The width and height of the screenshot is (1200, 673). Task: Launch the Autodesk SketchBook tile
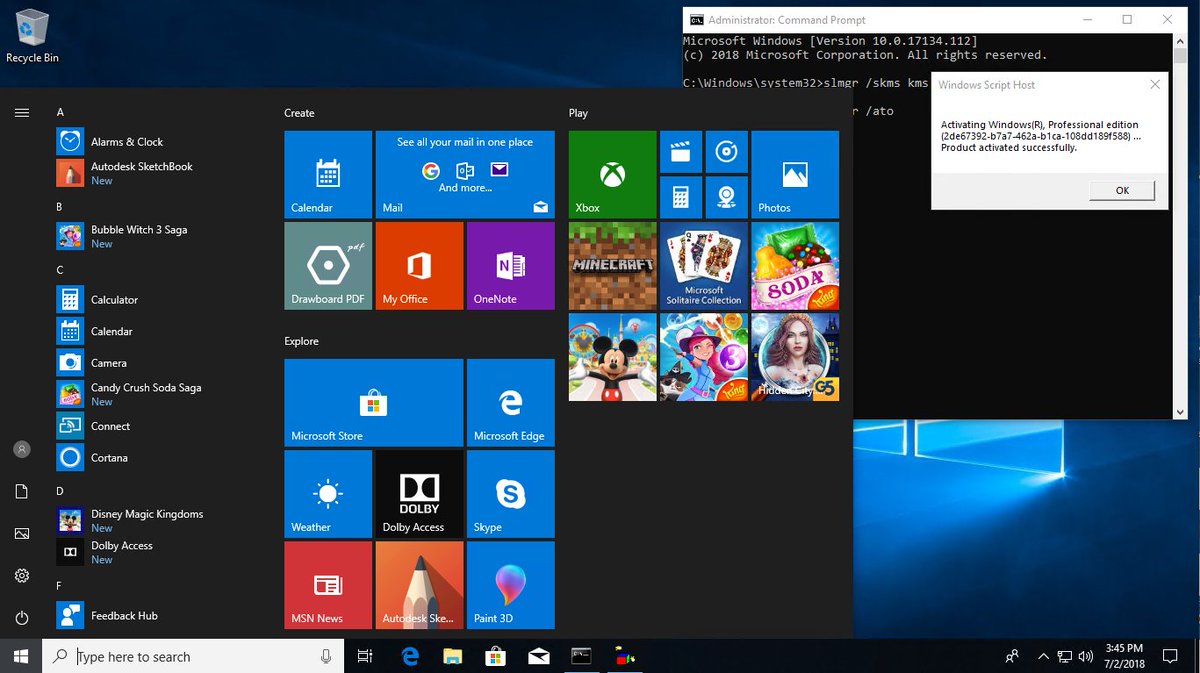[419, 585]
